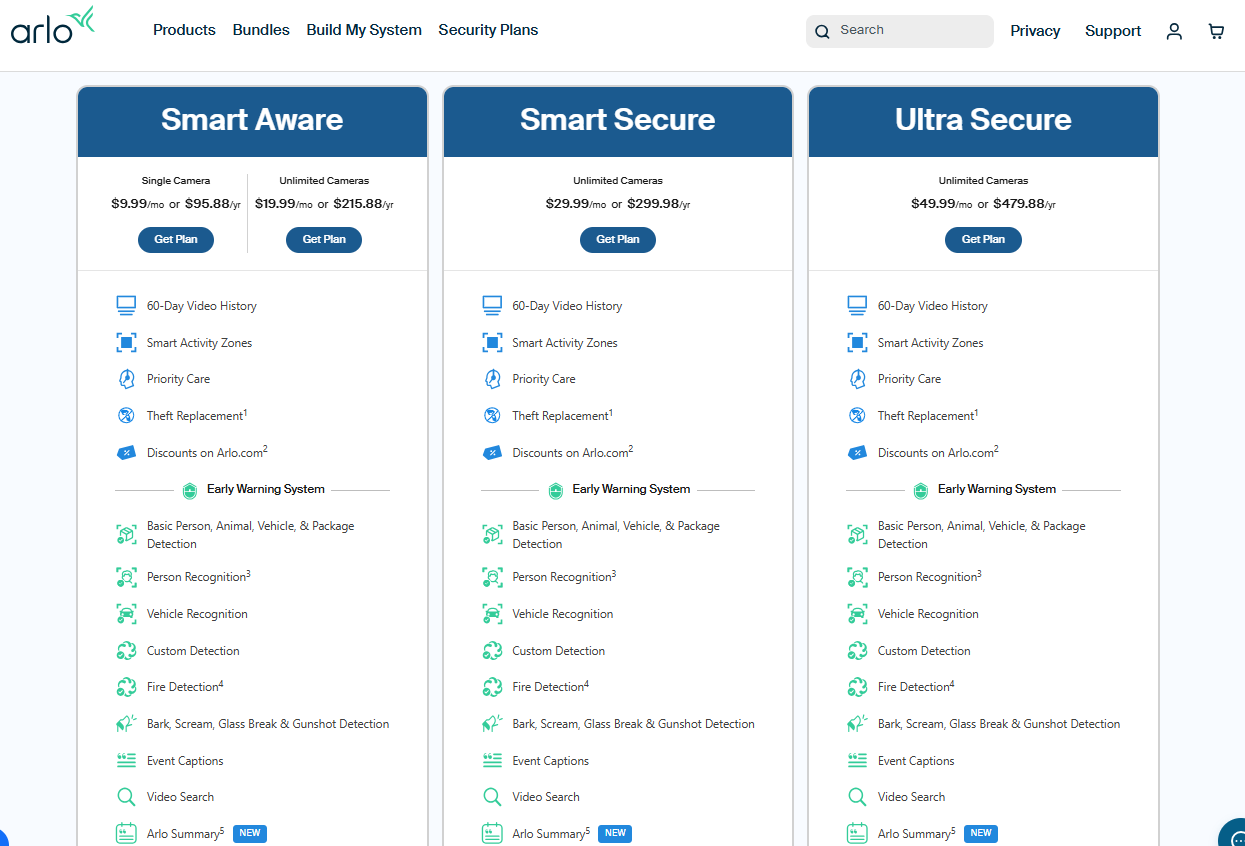Image resolution: width=1245 pixels, height=846 pixels.
Task: Click Fire Detection text in Smart Aware
Action: click(185, 687)
